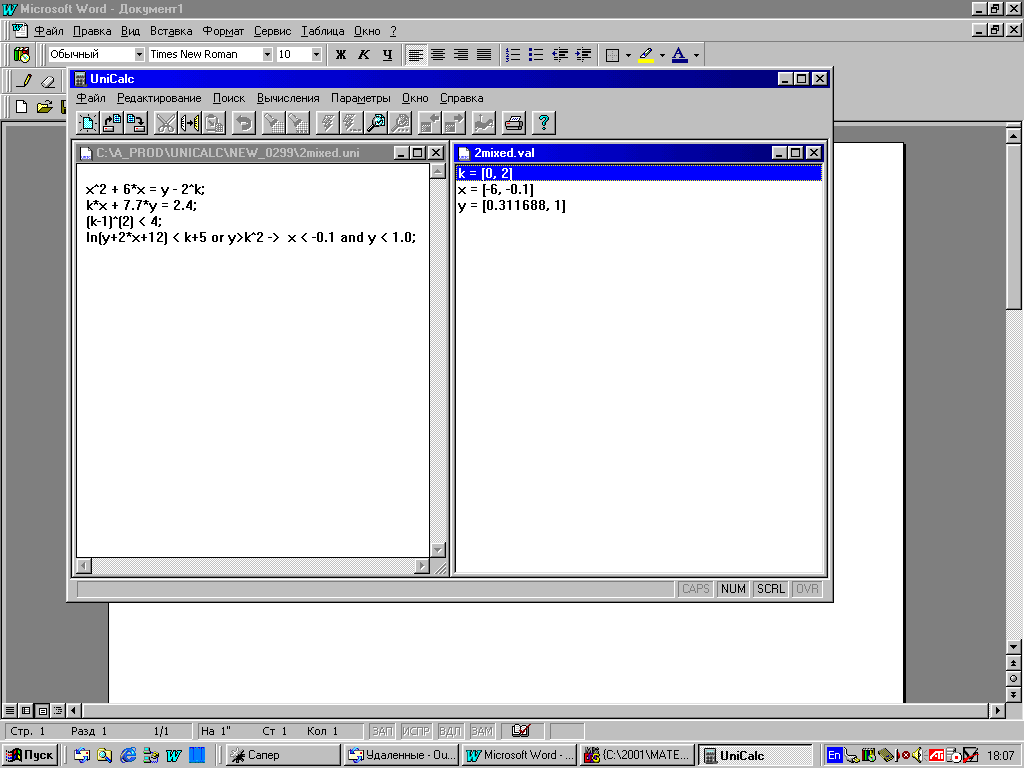Click the first lightning bolt calculate icon

(x=327, y=123)
